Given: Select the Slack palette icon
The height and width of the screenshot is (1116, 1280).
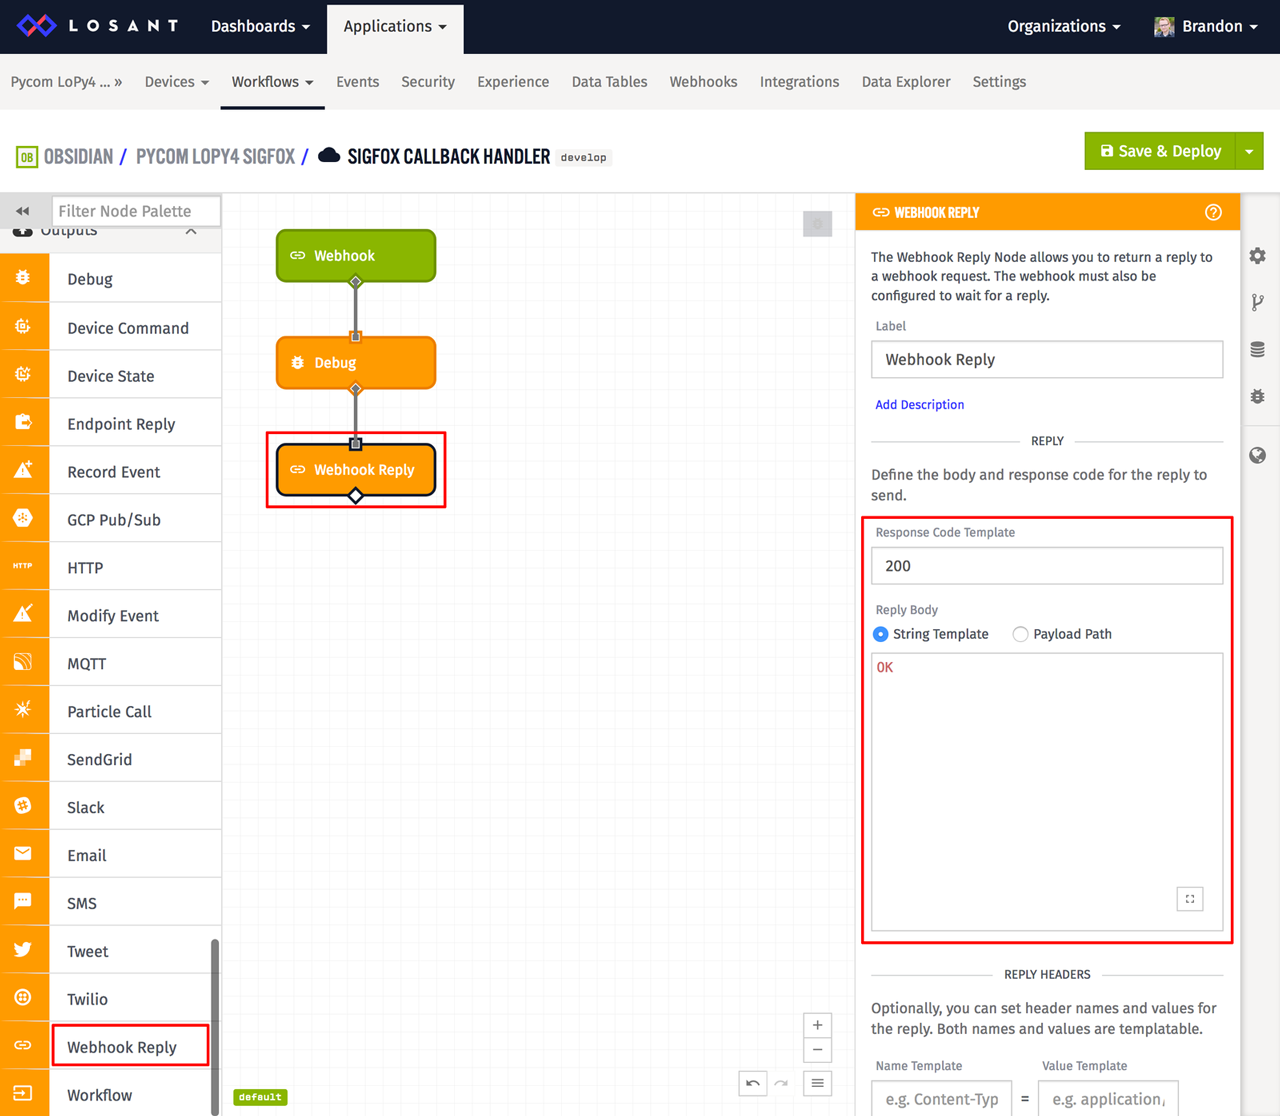Looking at the screenshot, I should pos(23,806).
